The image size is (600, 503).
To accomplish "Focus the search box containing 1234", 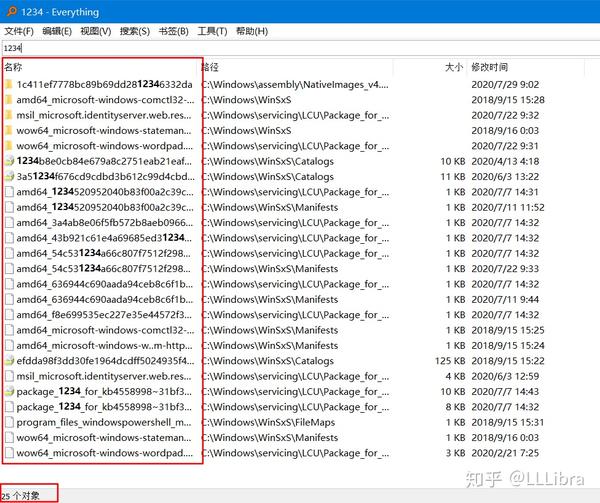I will tap(300, 48).
